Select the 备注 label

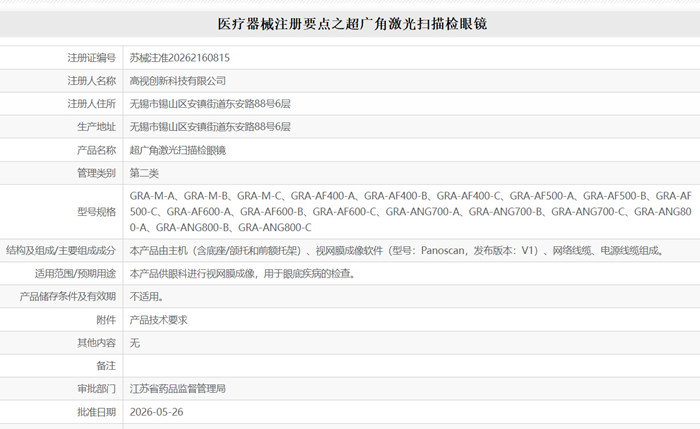click(106, 366)
